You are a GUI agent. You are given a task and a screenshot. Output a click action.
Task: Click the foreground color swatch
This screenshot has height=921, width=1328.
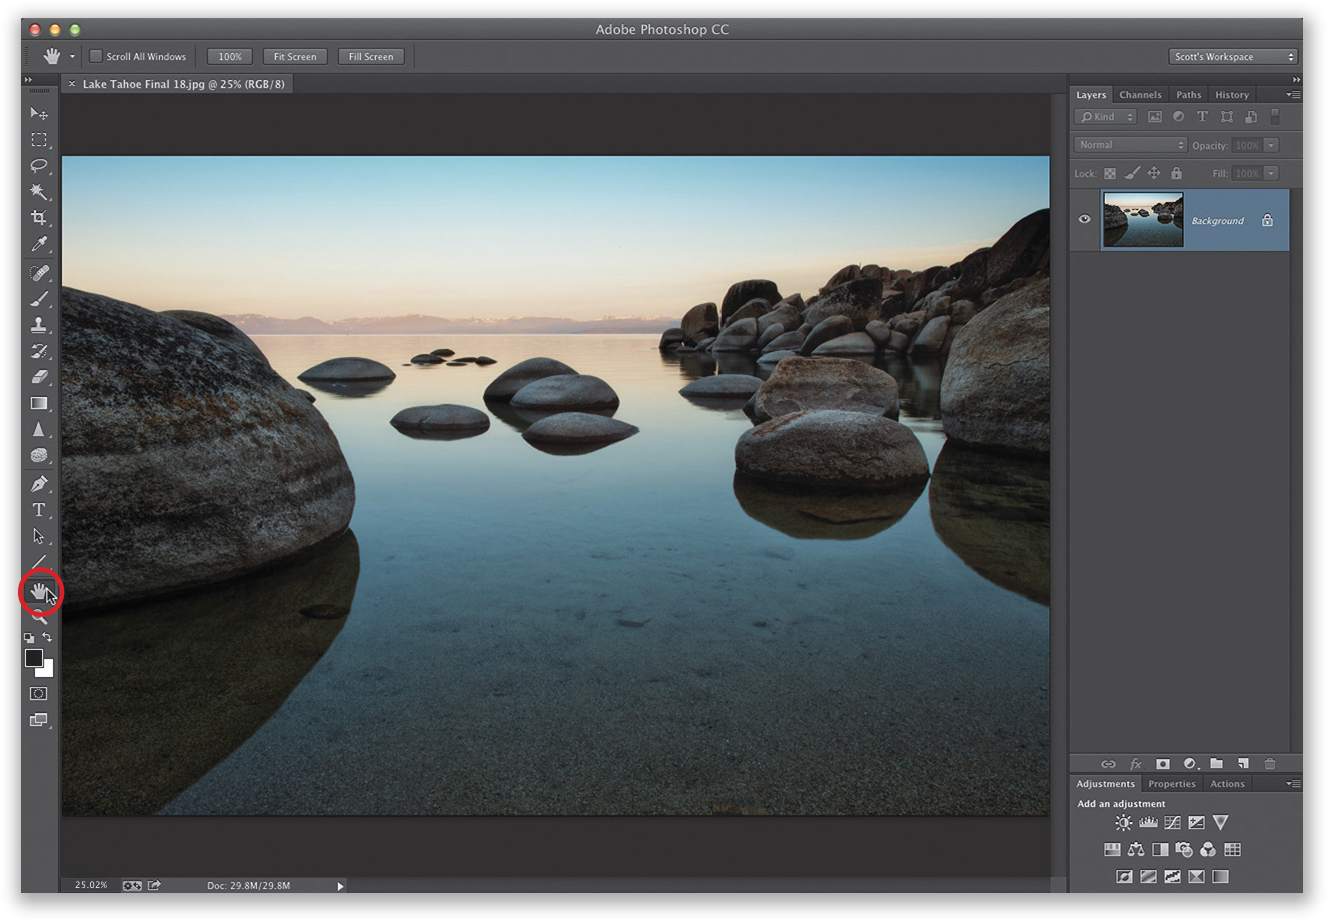tap(34, 658)
